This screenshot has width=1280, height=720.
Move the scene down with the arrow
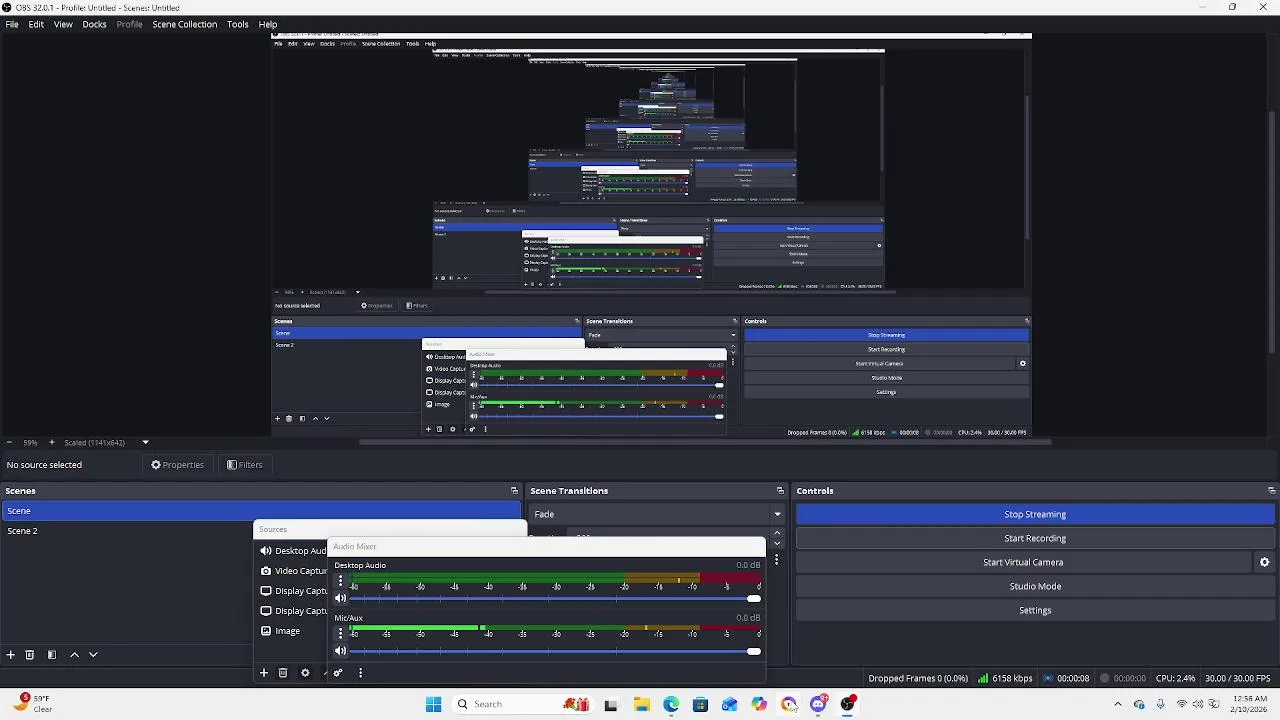click(x=93, y=655)
